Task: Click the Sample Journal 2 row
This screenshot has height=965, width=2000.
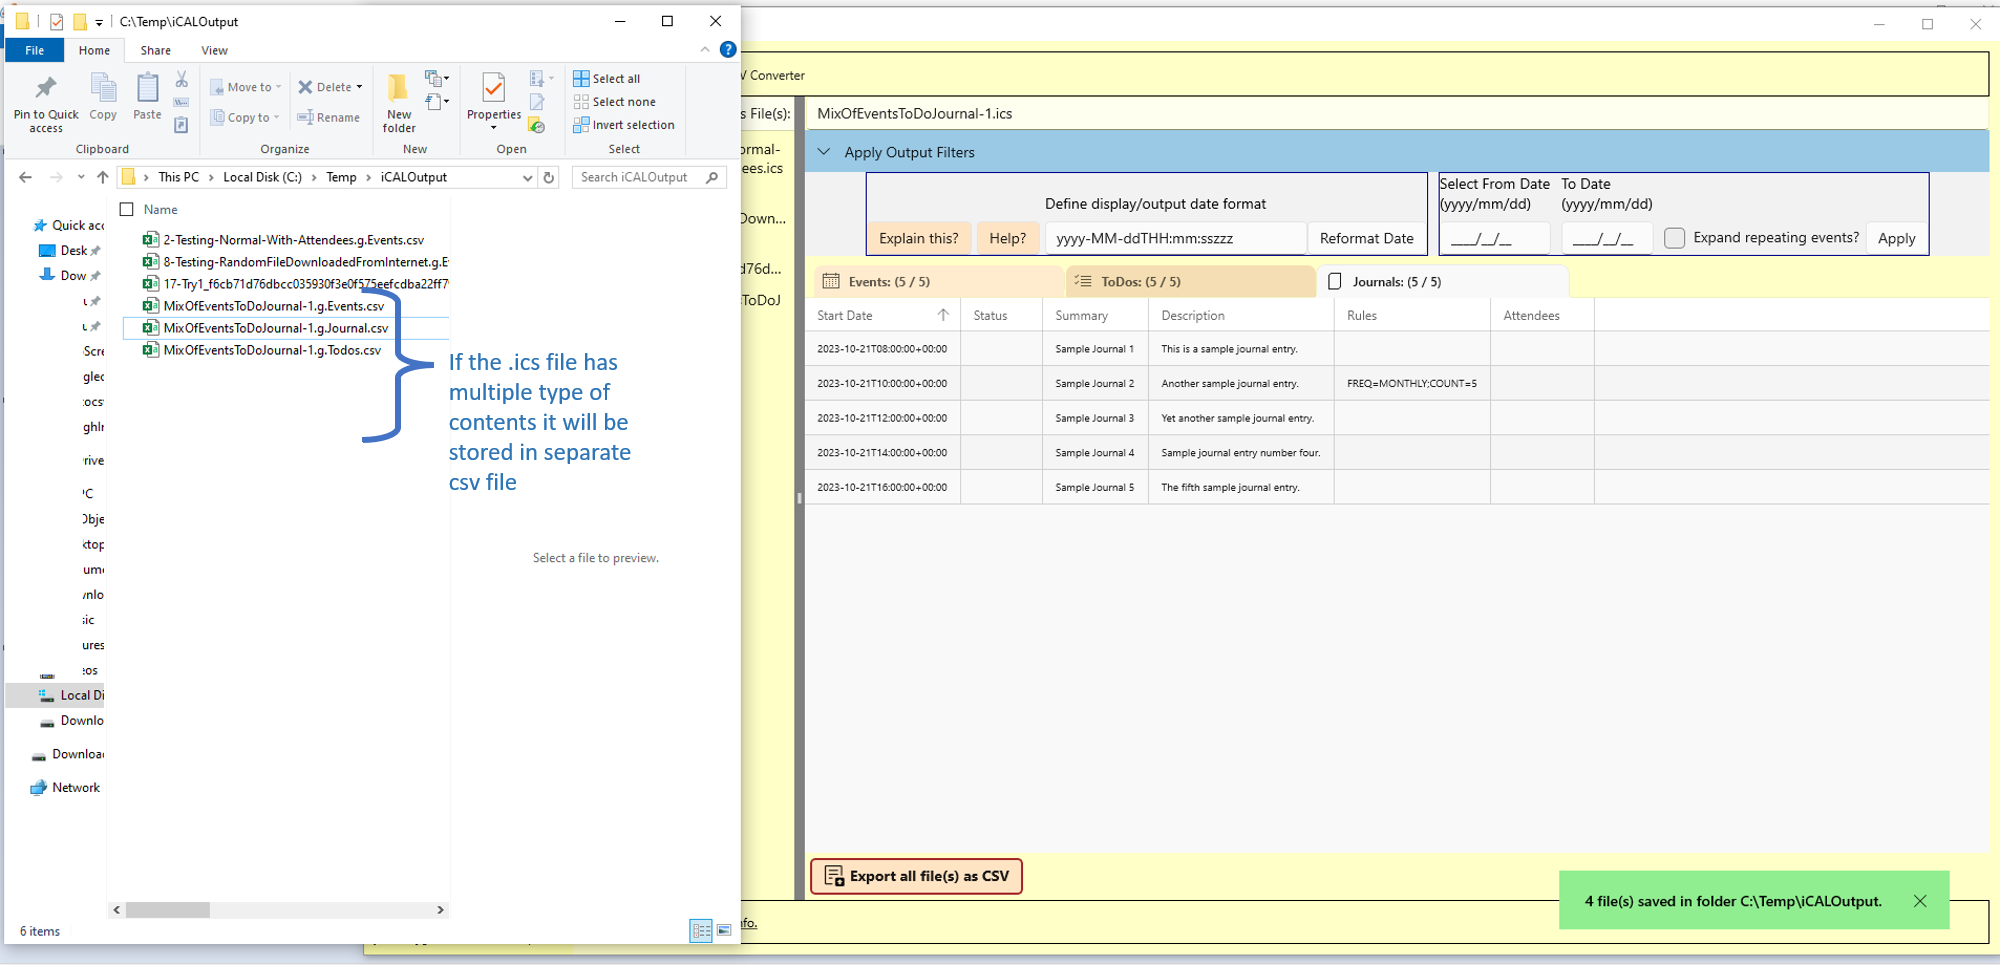Action: click(1396, 383)
